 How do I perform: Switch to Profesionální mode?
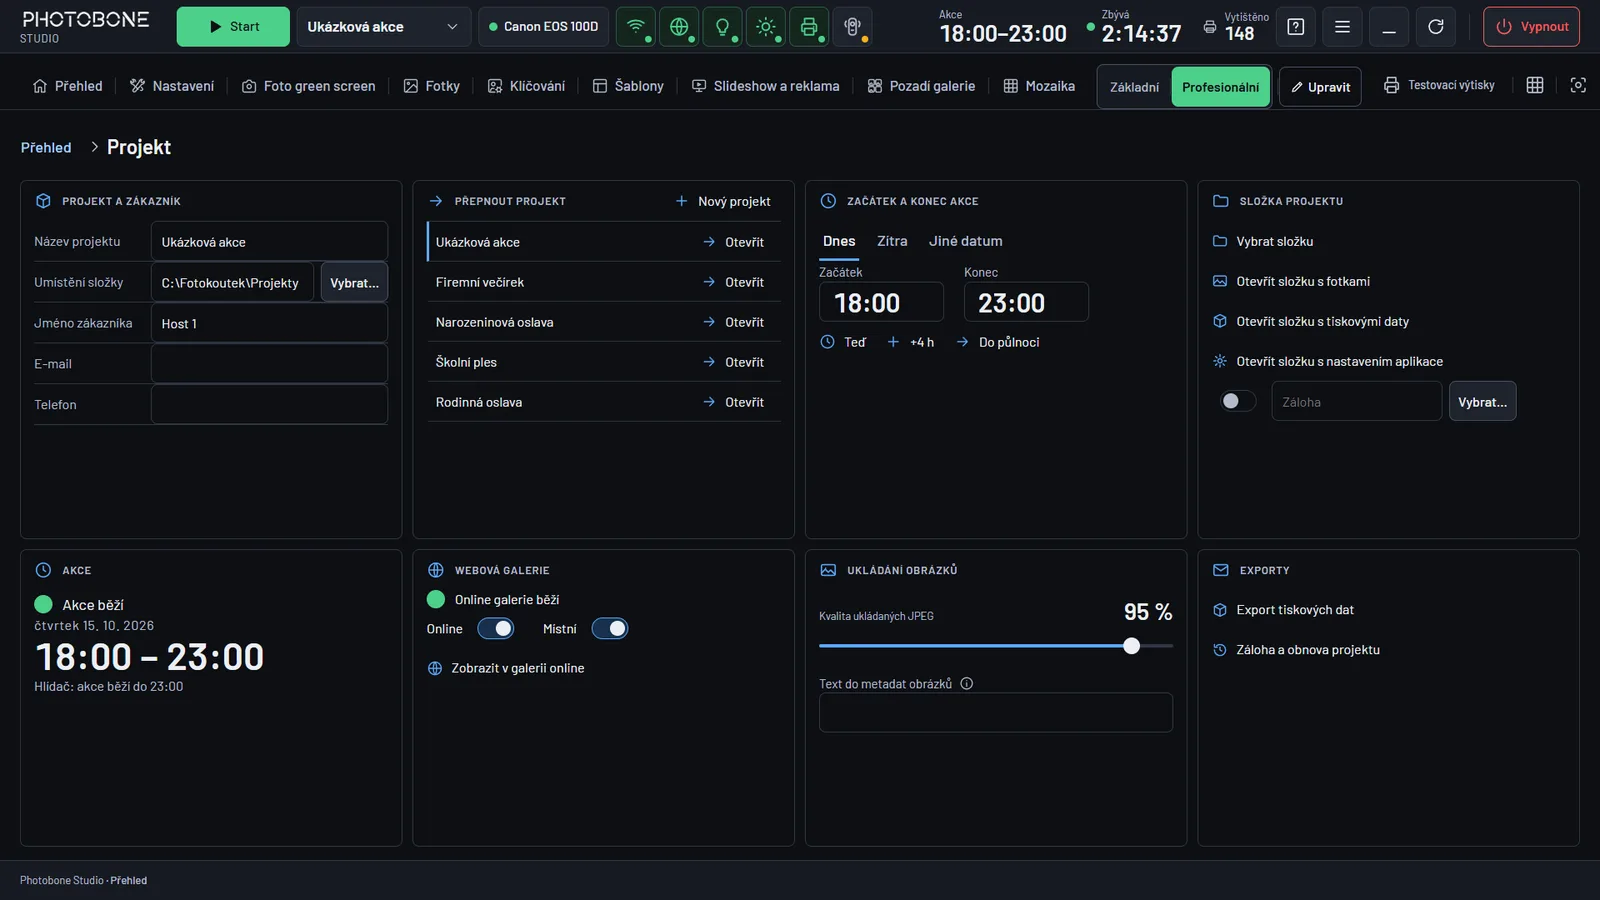coord(1220,87)
